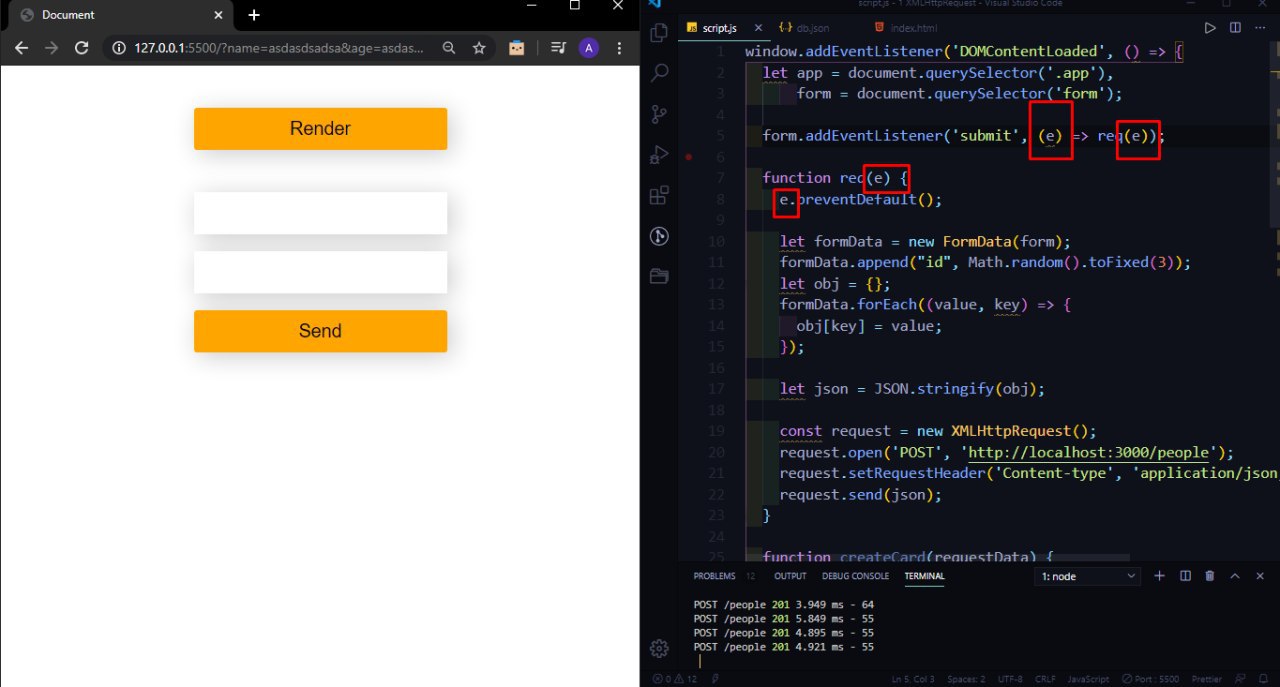Change file encoding via 'UTF-8'
The height and width of the screenshot is (687, 1280).
tap(1009, 679)
